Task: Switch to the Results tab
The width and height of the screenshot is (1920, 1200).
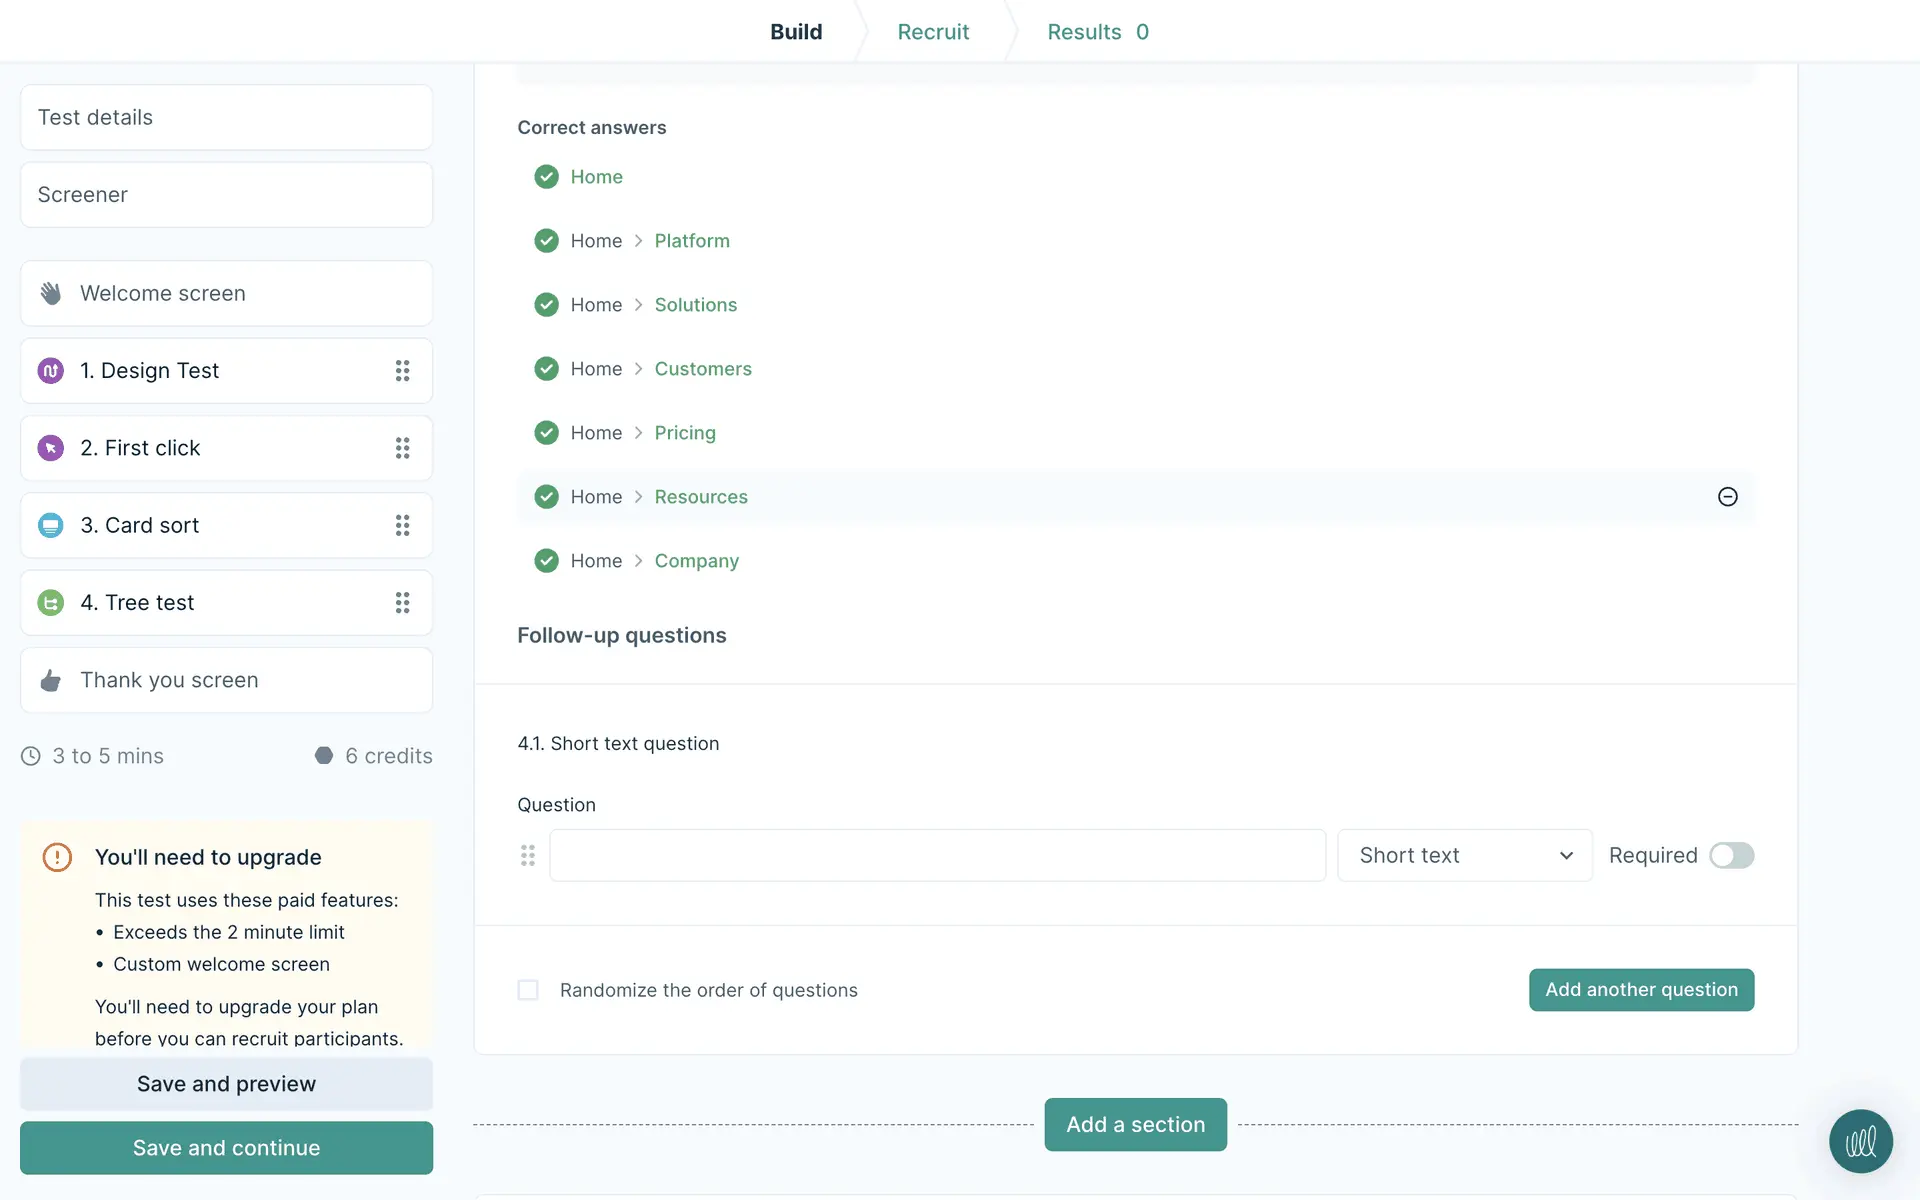Action: click(x=1097, y=32)
